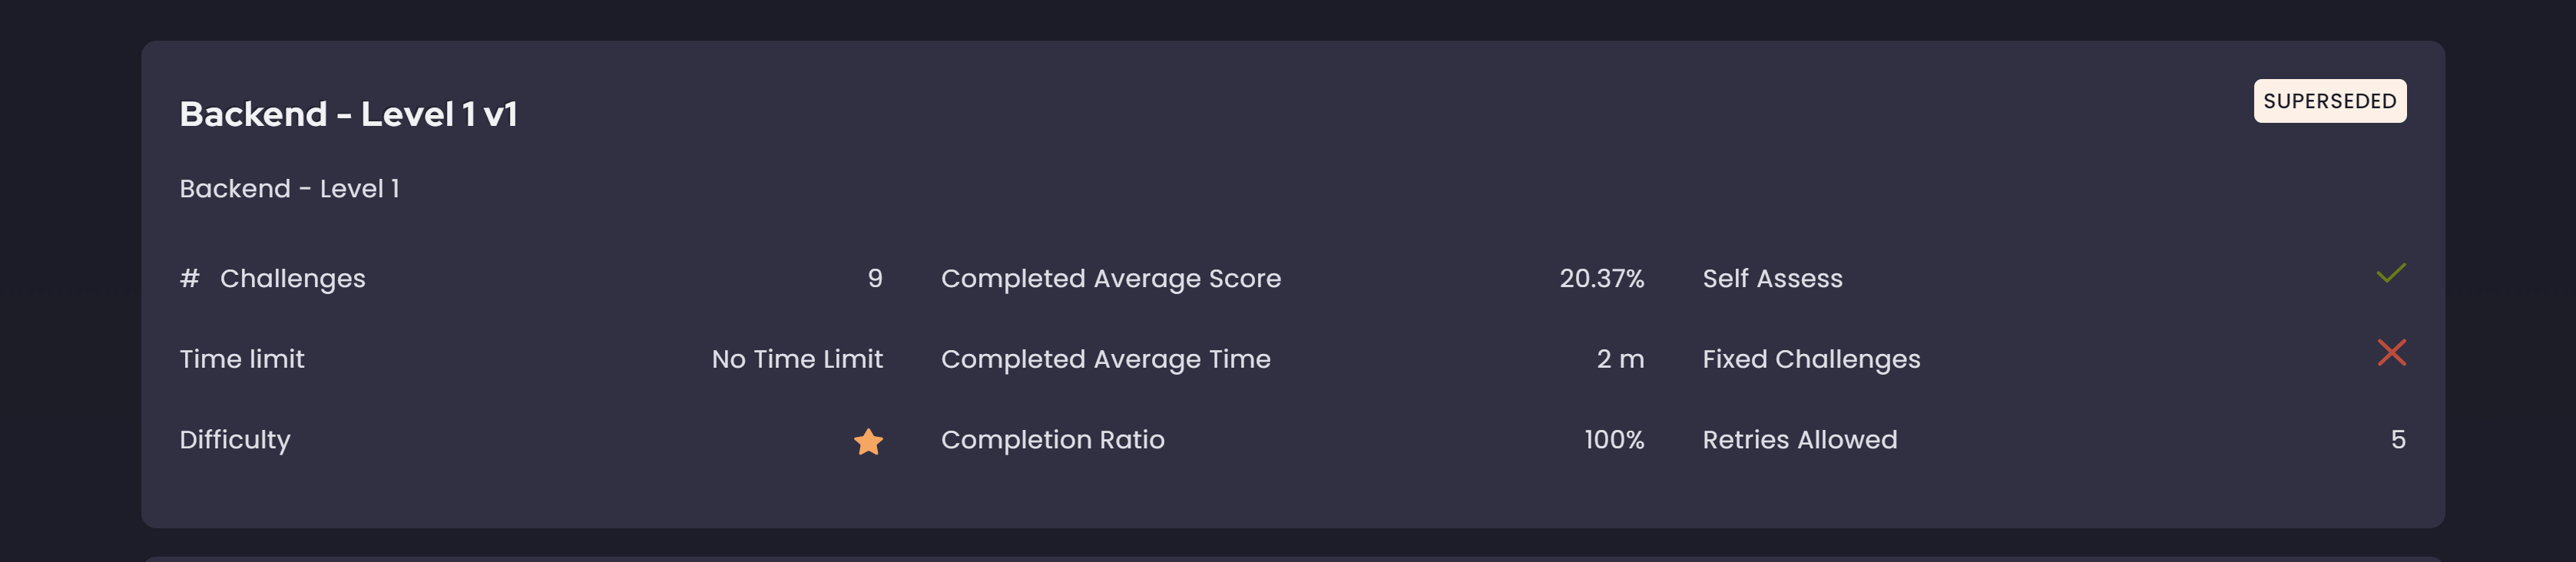Click the Challenges label

tap(293, 279)
